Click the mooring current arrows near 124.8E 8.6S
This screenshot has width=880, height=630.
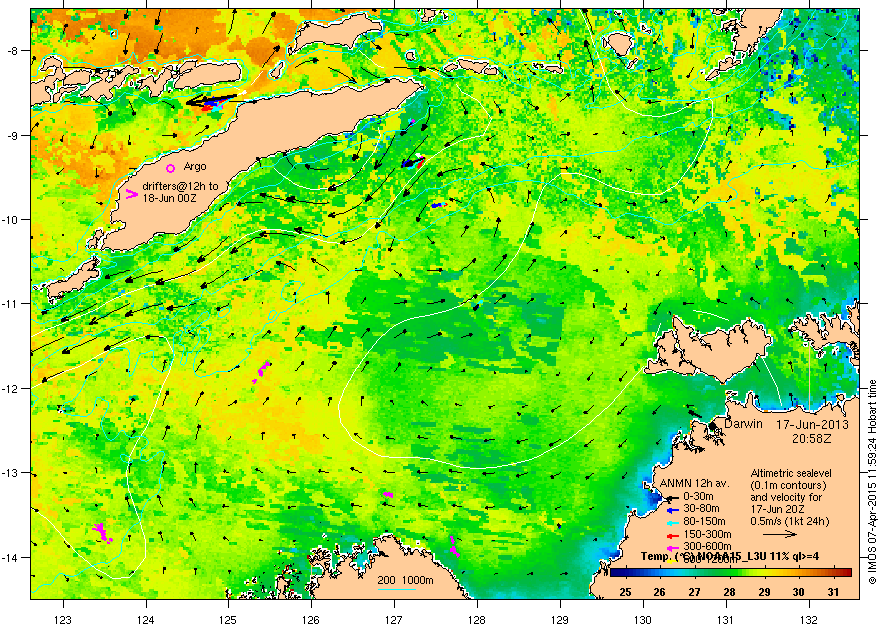(210, 102)
